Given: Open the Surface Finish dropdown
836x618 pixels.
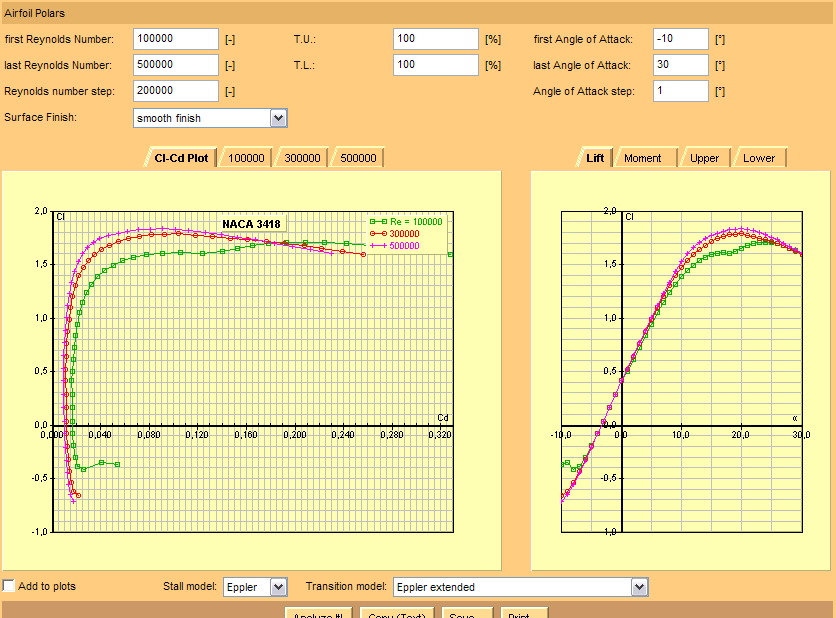Looking at the screenshot, I should (278, 118).
